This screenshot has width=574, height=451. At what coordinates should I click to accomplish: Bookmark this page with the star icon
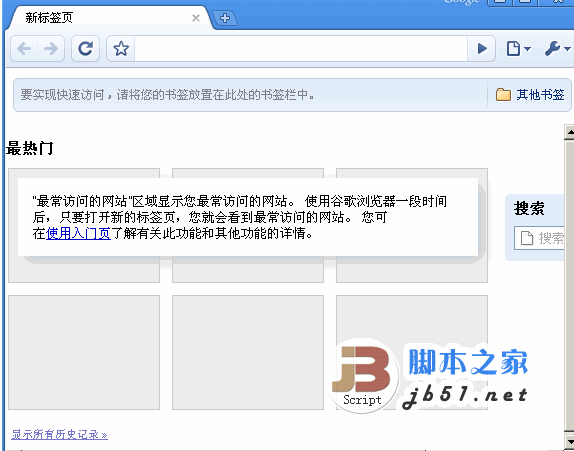[x=121, y=48]
